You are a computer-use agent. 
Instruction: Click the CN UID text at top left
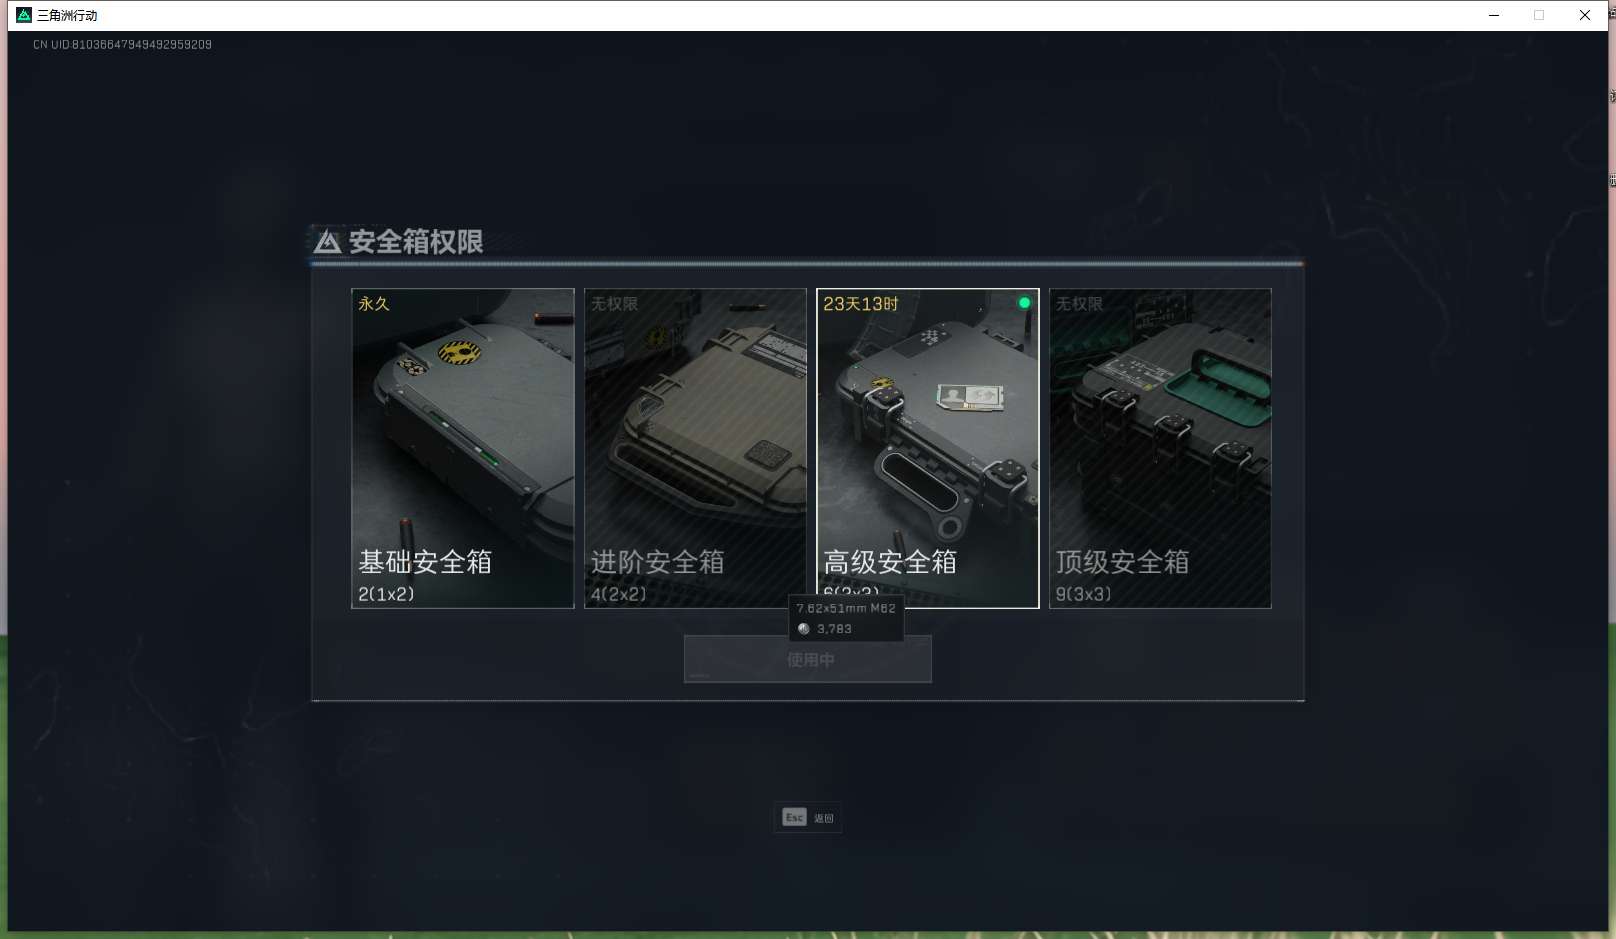tap(122, 45)
